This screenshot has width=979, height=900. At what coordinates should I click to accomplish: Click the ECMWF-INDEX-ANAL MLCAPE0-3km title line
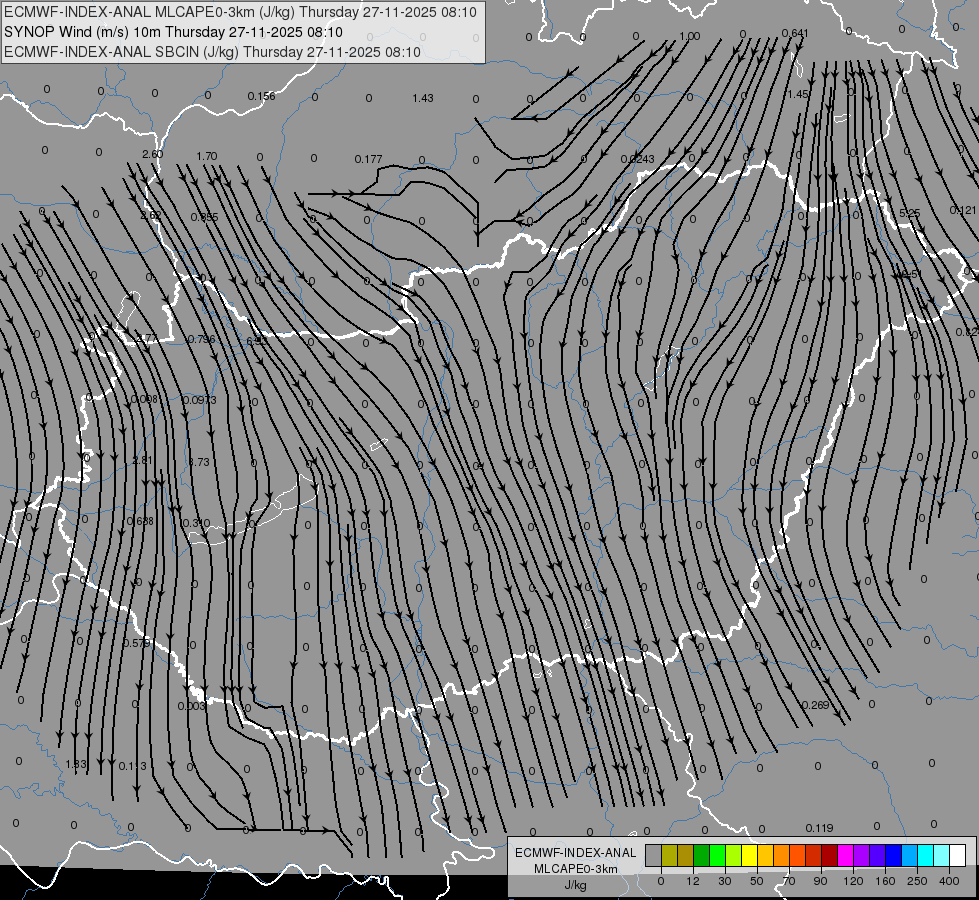click(x=240, y=12)
